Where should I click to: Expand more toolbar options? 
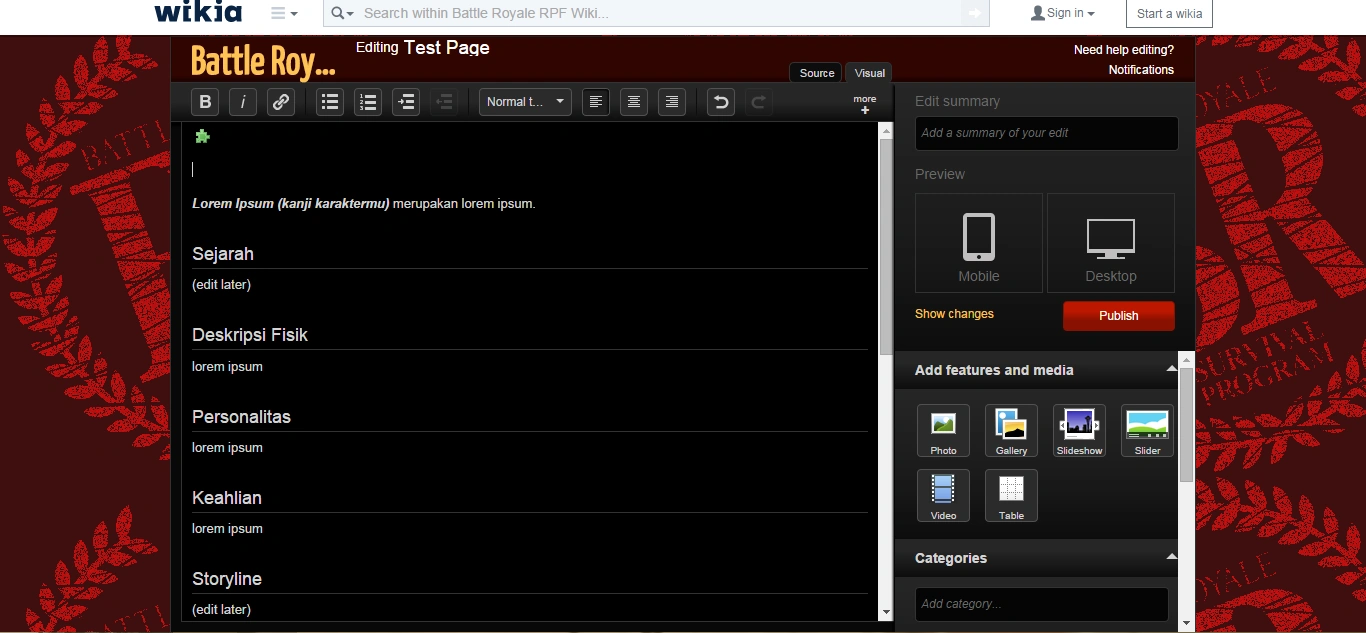point(865,105)
